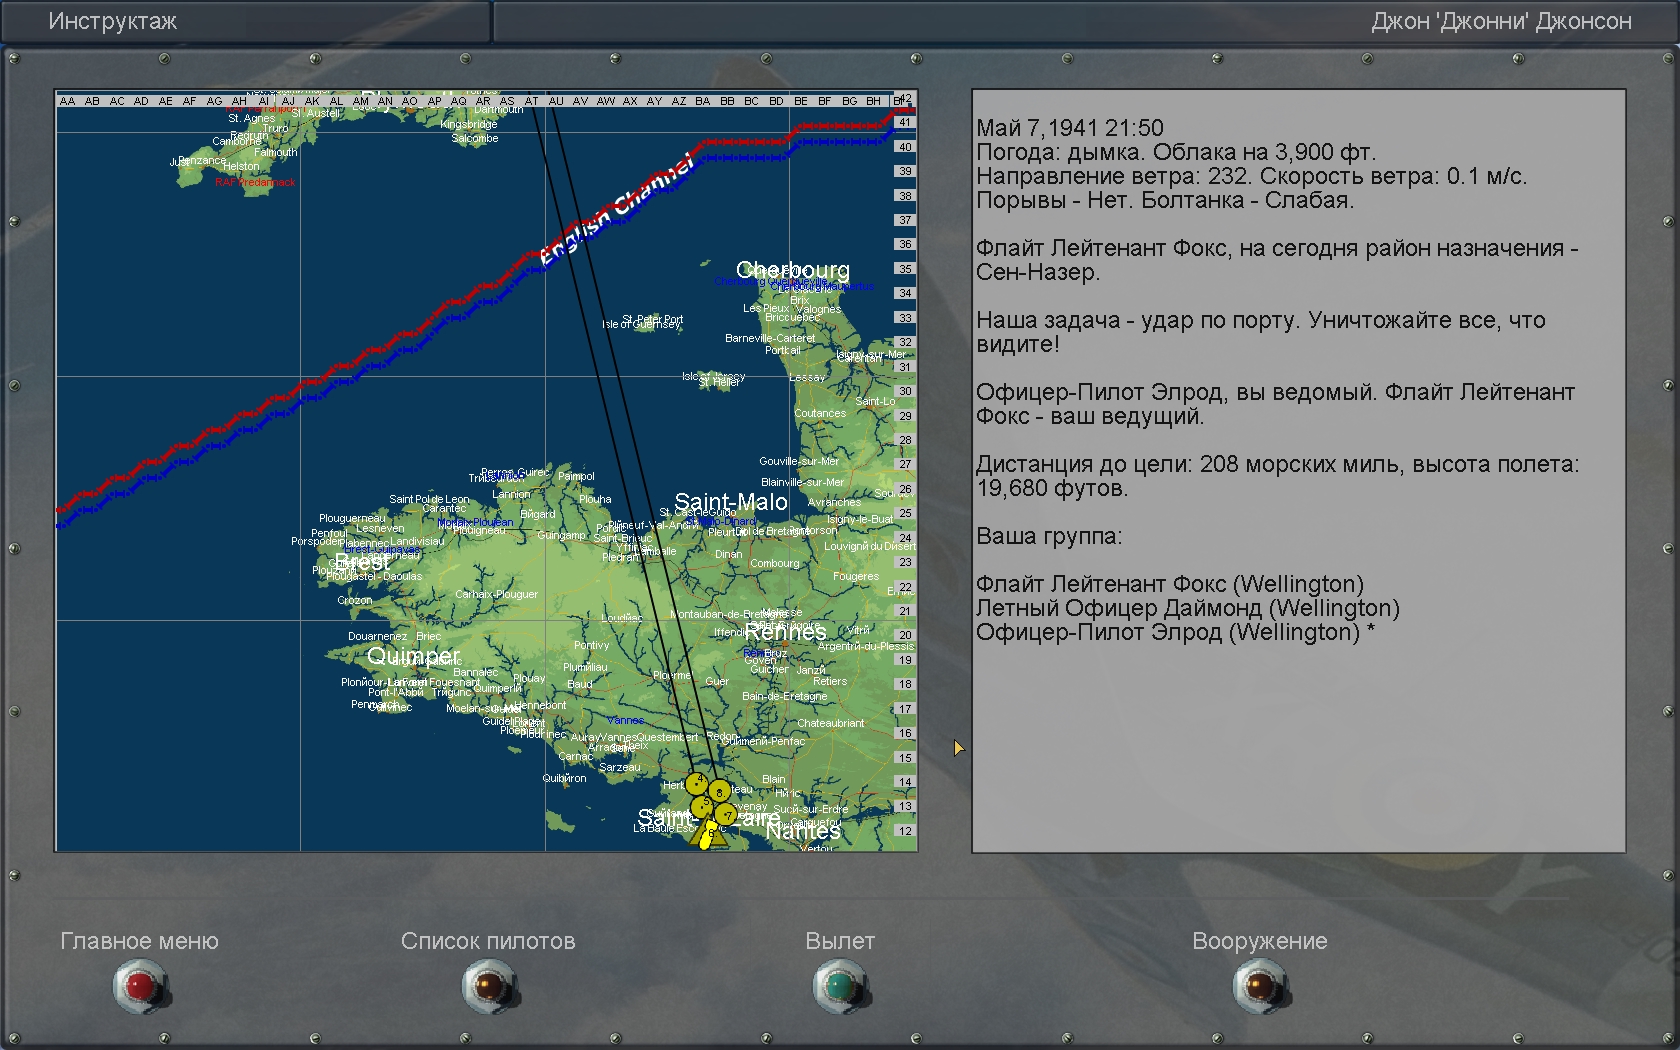Viewport: 1680px width, 1050px height.
Task: Click the Saint-Malo label on the map
Action: pos(731,502)
